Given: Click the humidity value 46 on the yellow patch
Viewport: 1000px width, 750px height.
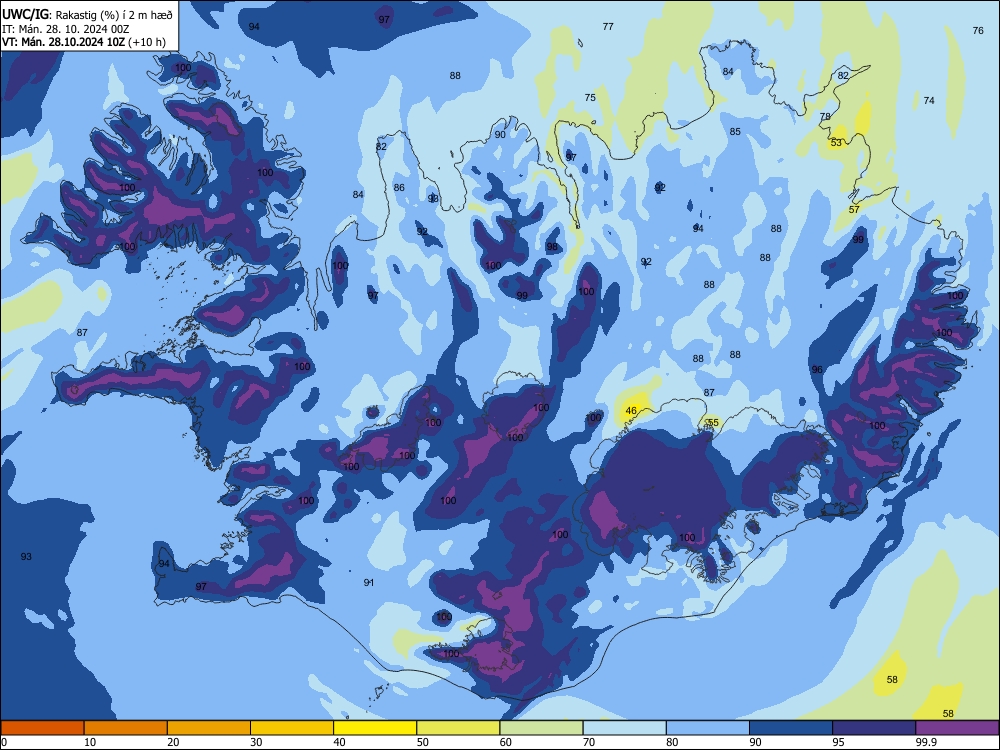Looking at the screenshot, I should pyautogui.click(x=631, y=411).
